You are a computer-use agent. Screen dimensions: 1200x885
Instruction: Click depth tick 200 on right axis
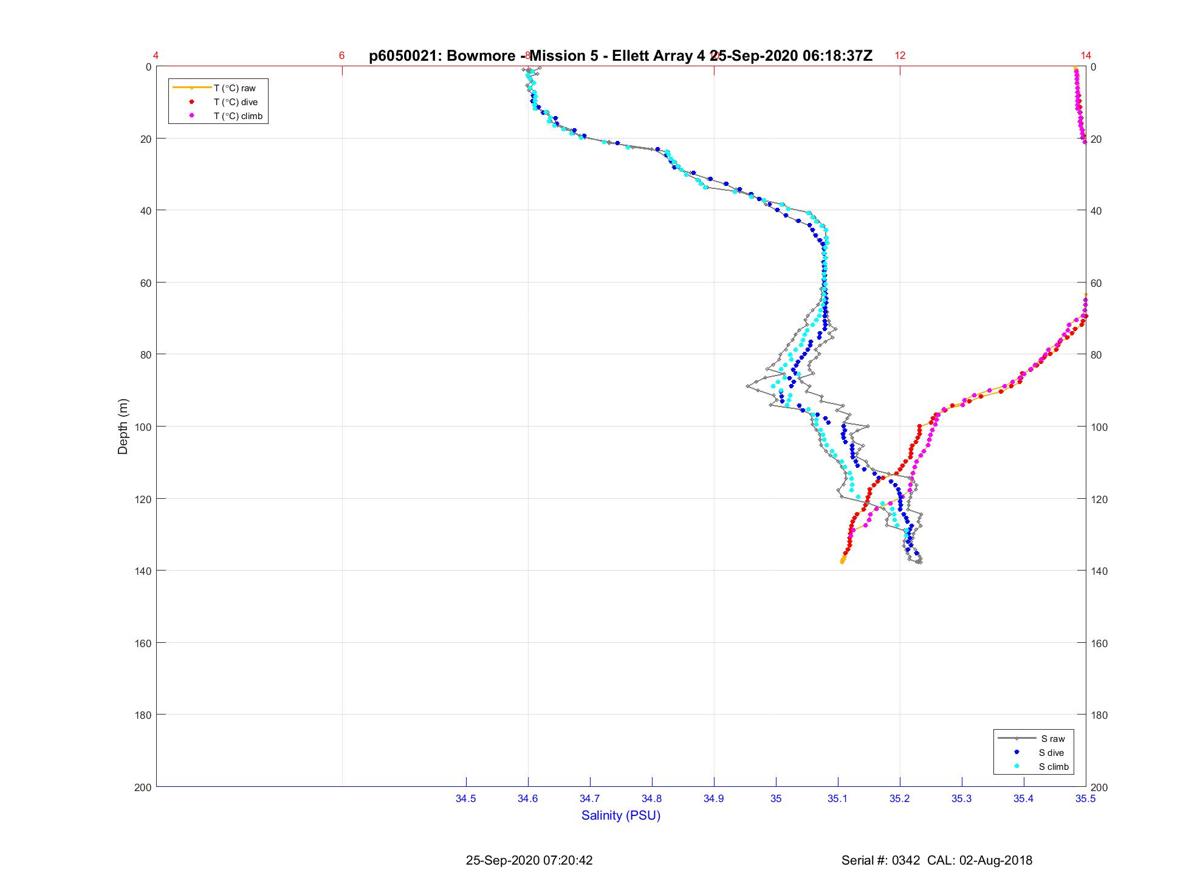1100,787
